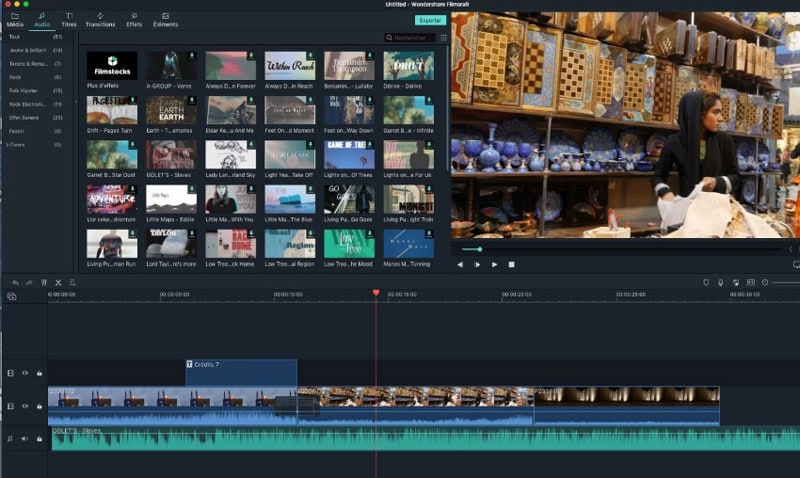Hide the main video track
The width and height of the screenshot is (800, 478).
25,406
